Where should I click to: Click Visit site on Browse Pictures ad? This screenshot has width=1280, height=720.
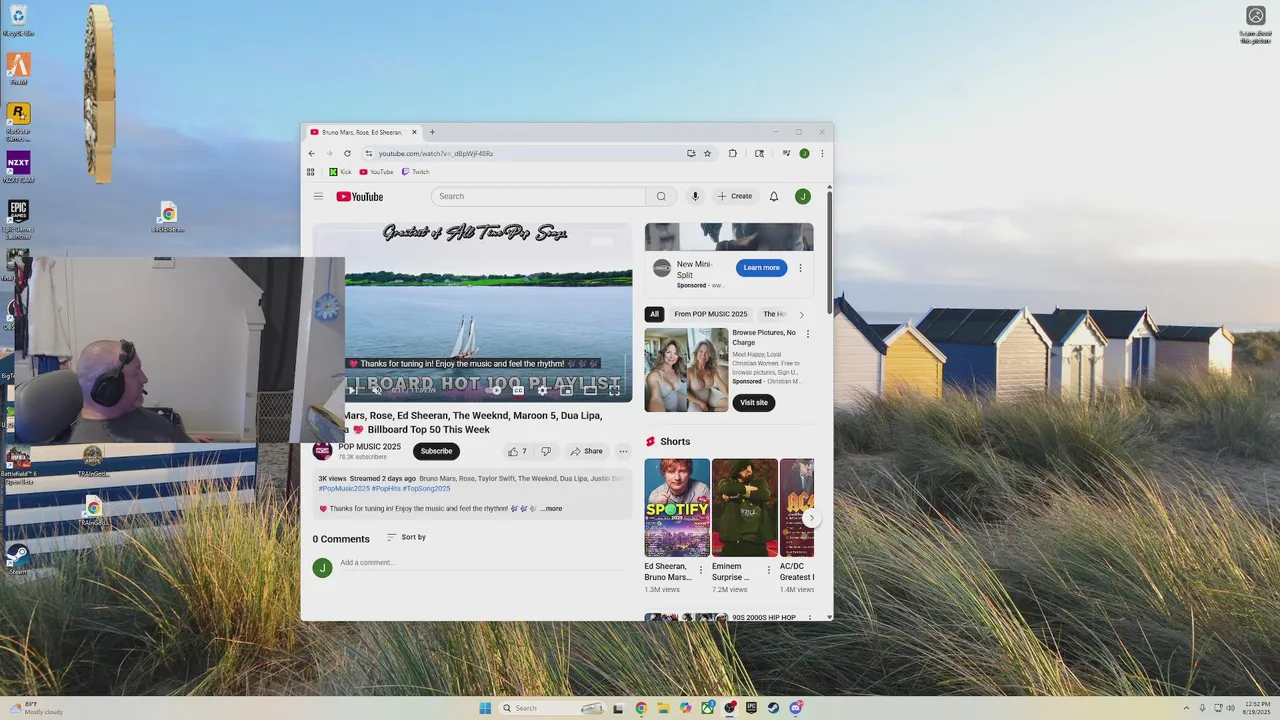click(x=754, y=402)
